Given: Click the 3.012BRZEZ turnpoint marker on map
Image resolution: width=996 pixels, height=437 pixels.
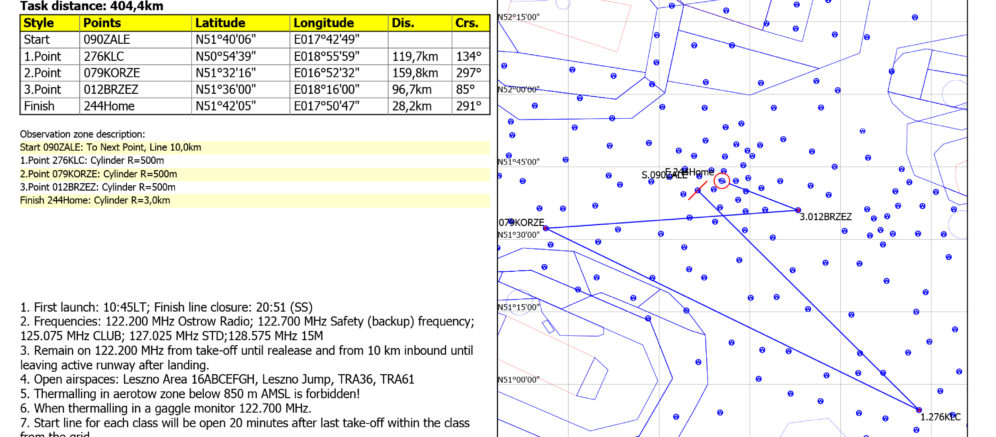Looking at the screenshot, I should (x=798, y=210).
